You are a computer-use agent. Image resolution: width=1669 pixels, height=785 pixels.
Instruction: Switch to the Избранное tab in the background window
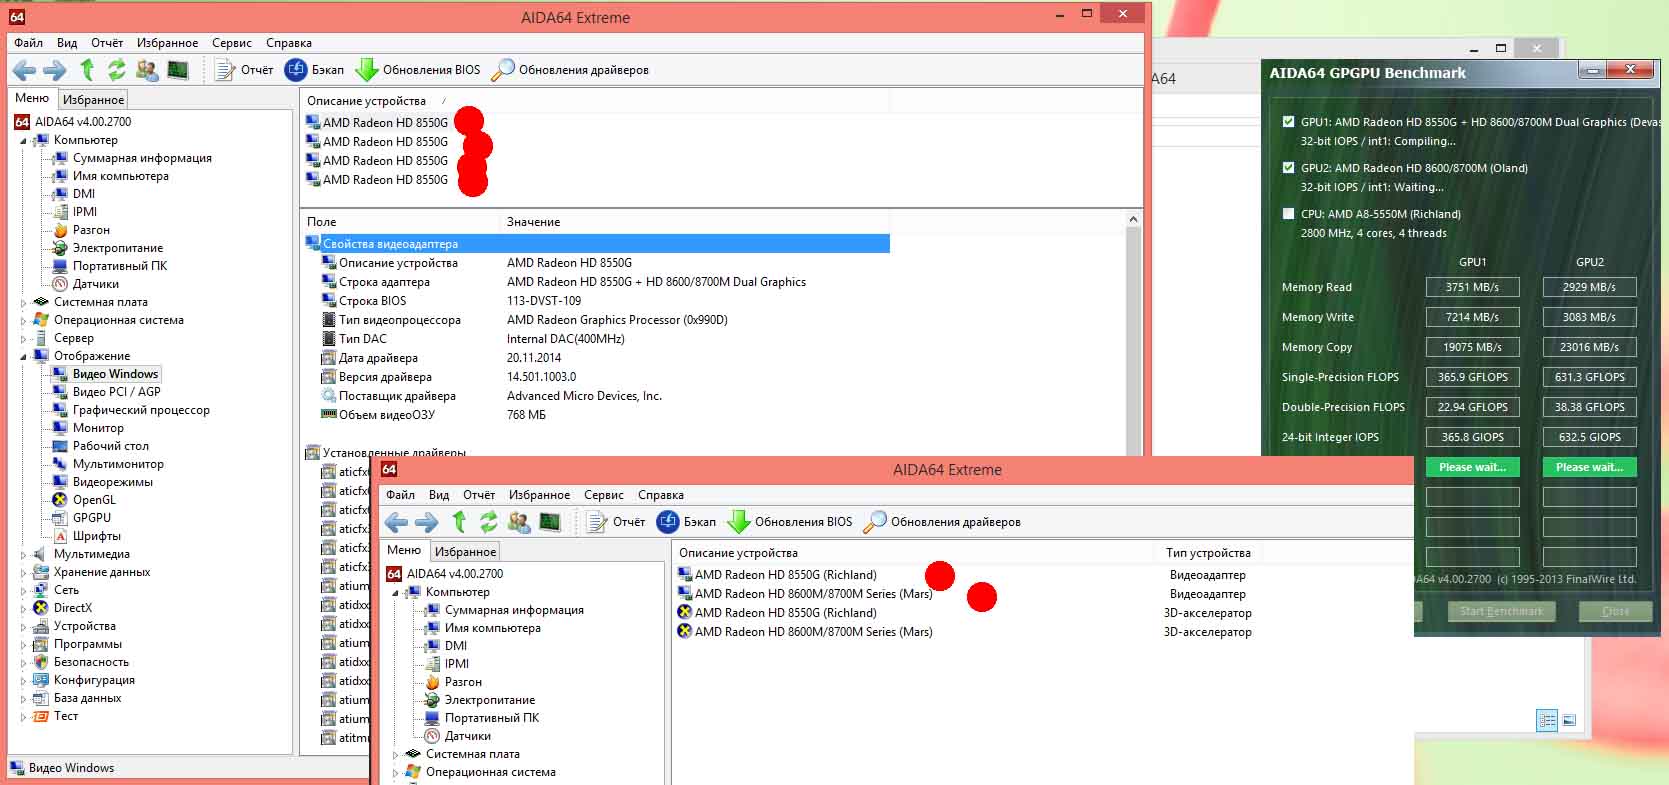(x=94, y=100)
